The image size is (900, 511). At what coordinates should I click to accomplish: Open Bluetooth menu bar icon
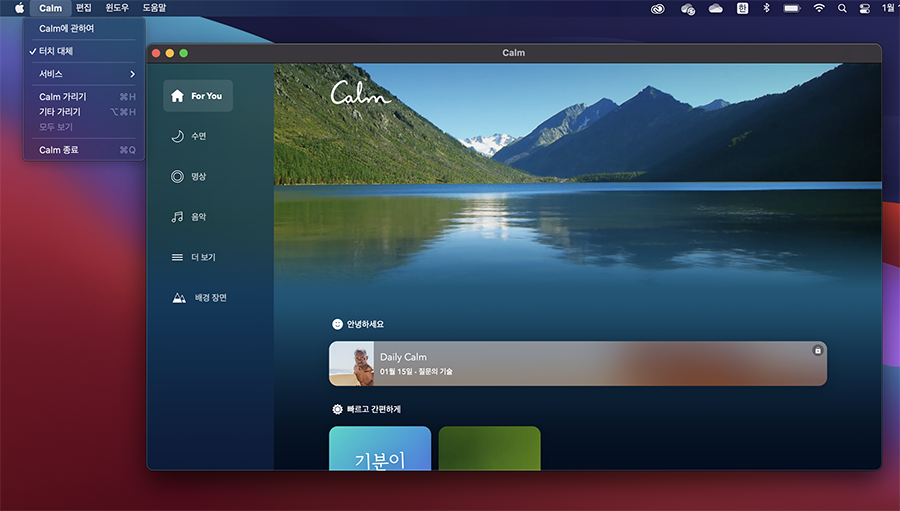tap(766, 8)
